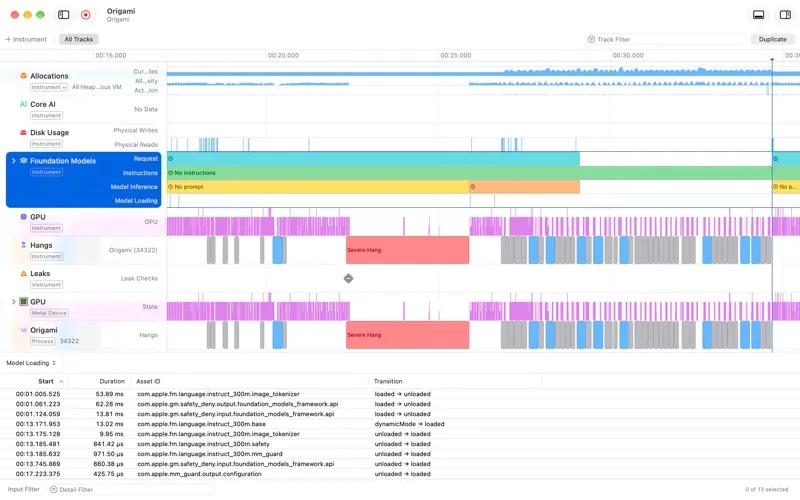Select the 13.81 ms duration cell

[110, 414]
